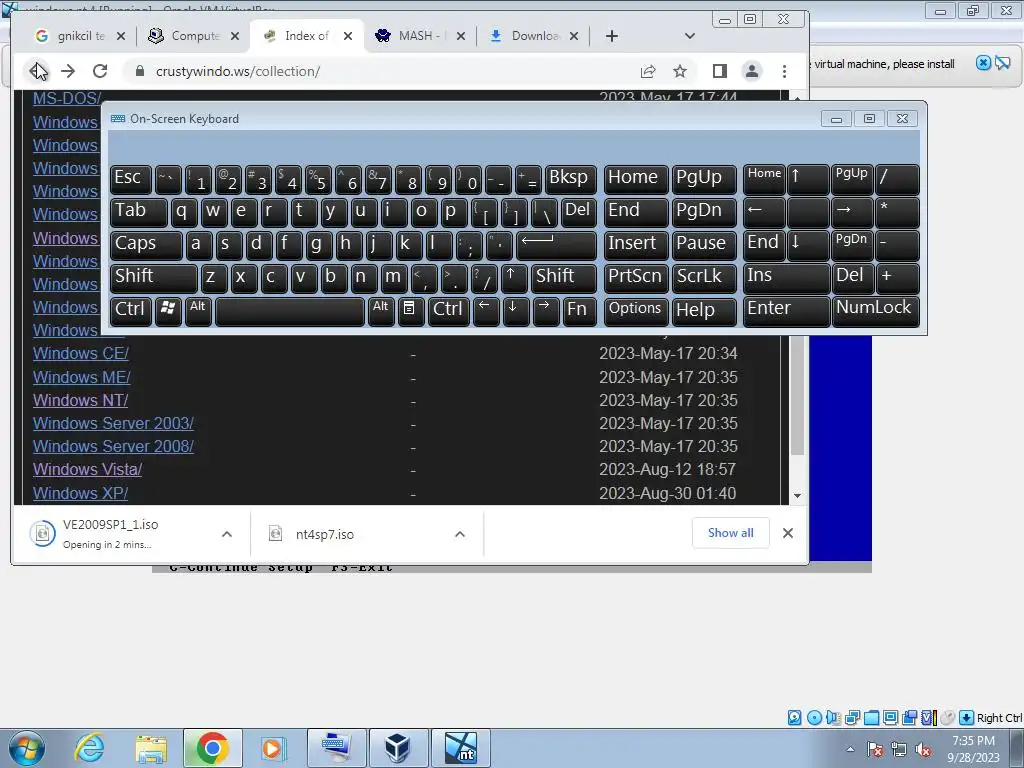
Task: Open the NT virtual machine taskbar icon
Action: pos(460,748)
